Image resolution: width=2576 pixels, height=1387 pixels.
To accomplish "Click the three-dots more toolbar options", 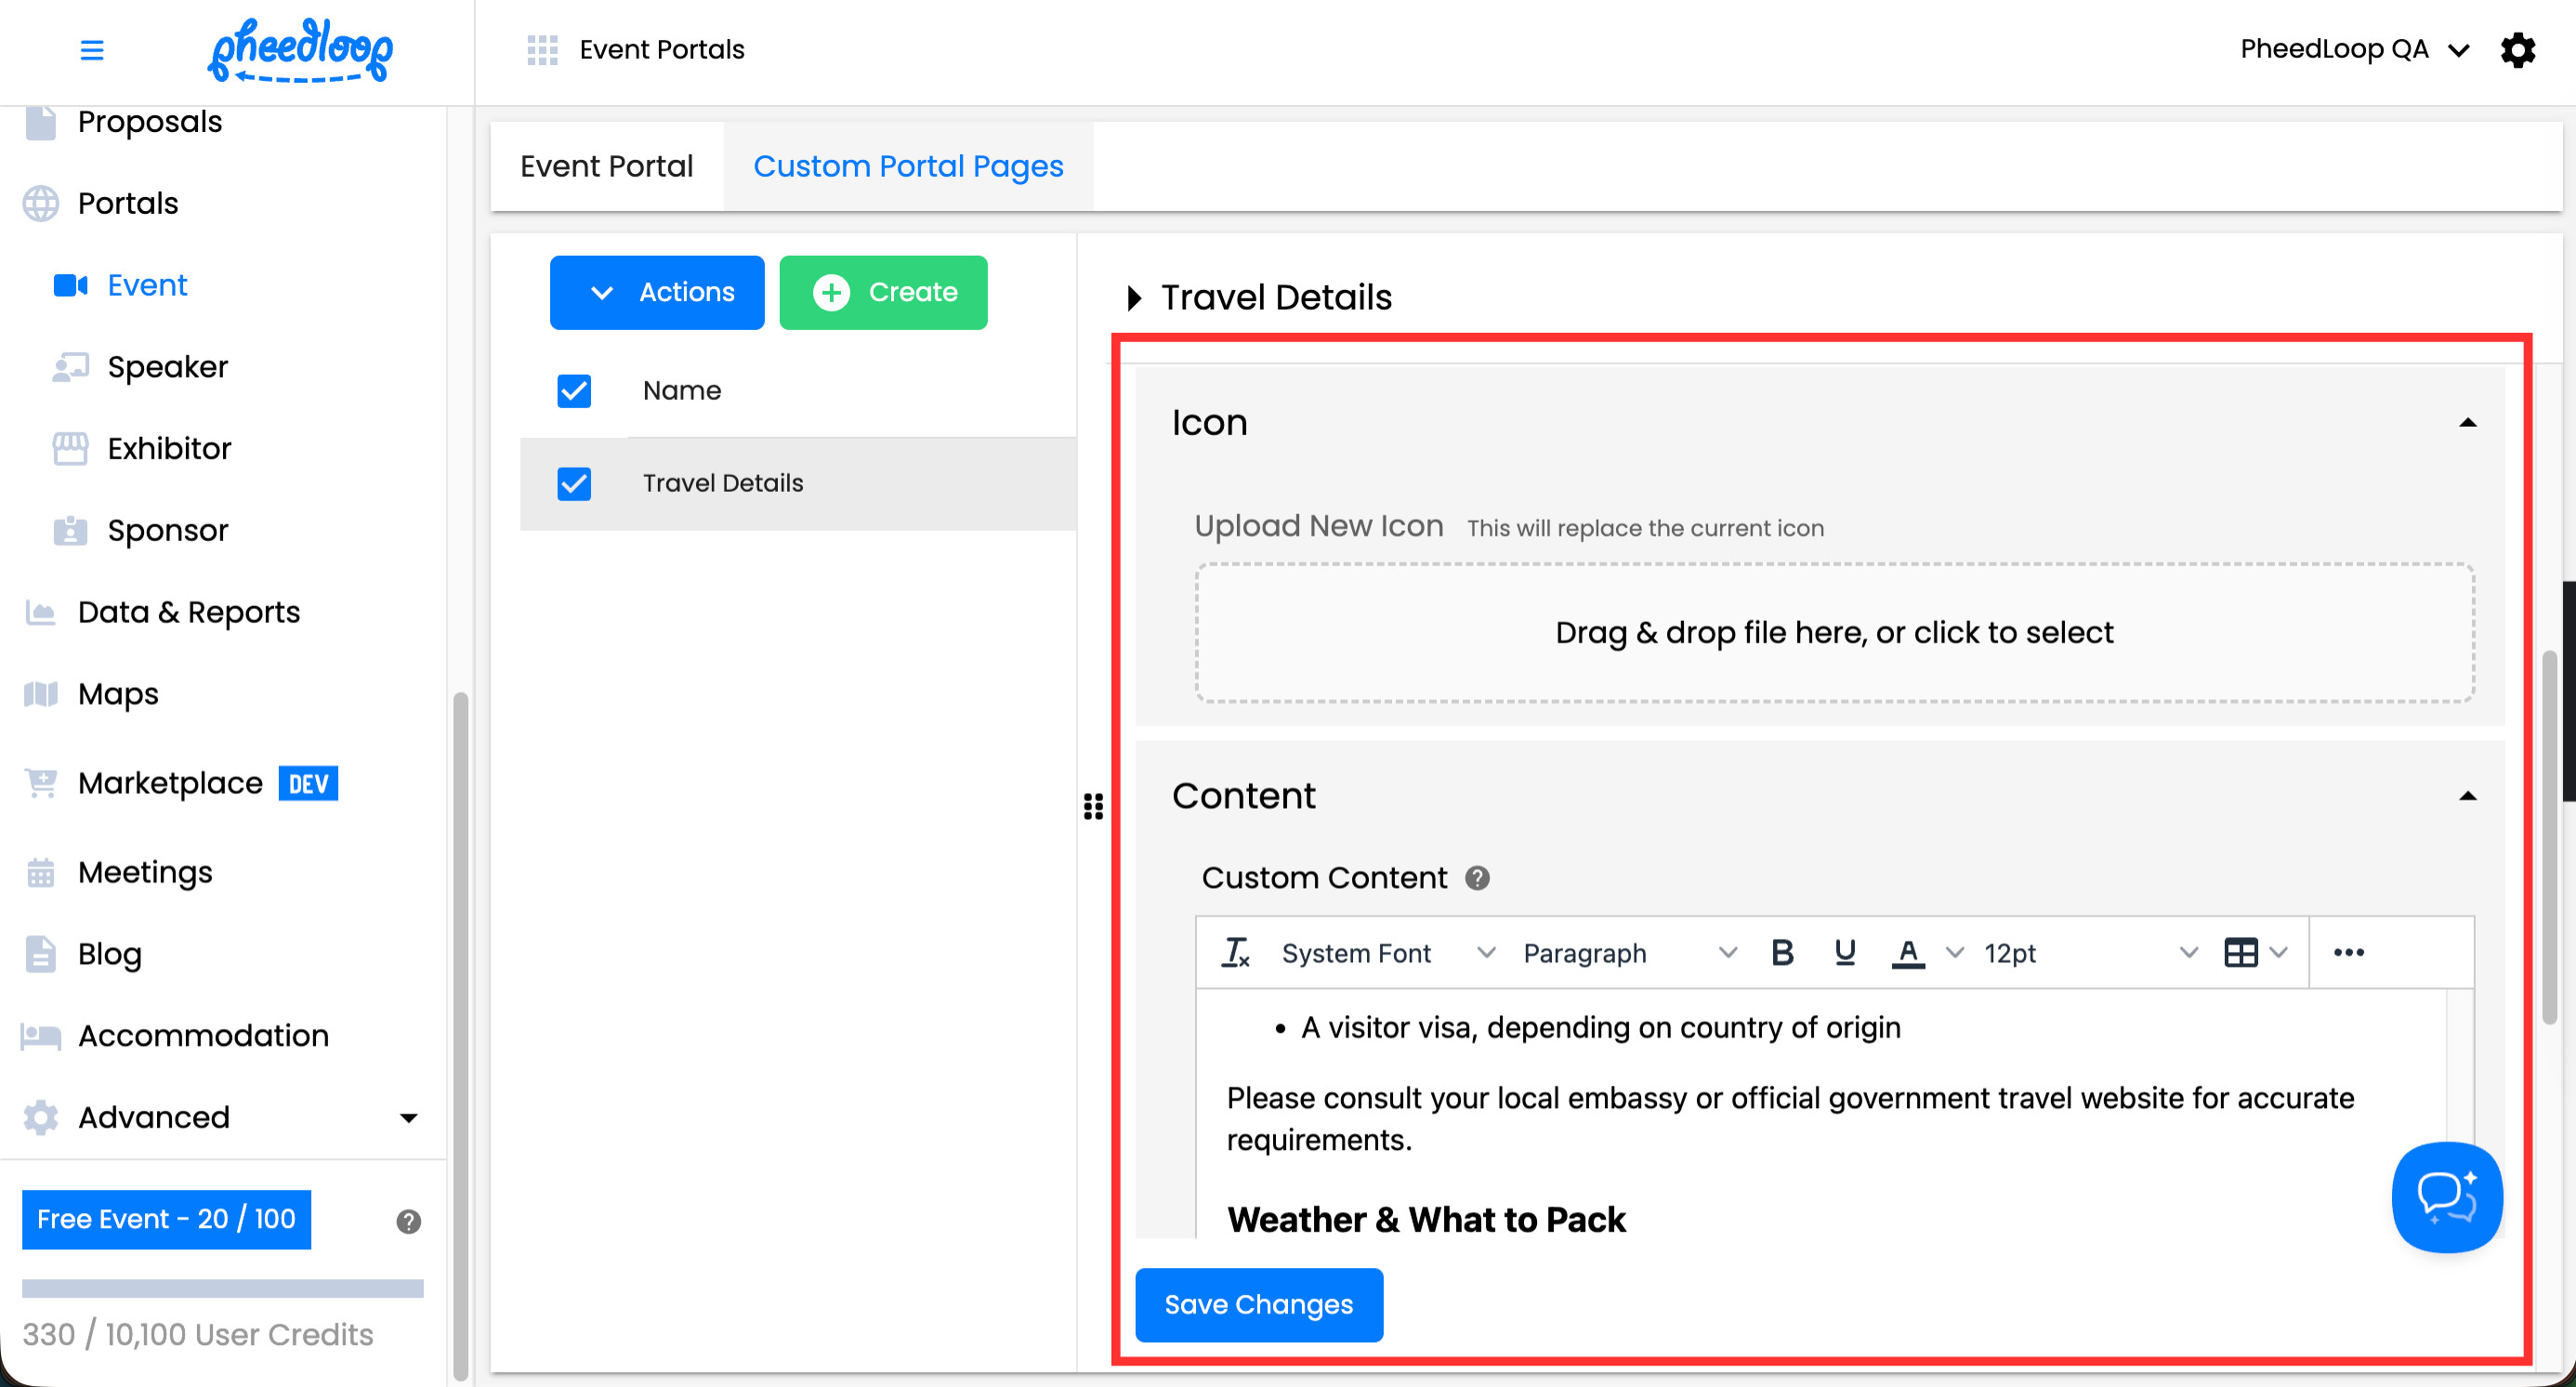I will pyautogui.click(x=2348, y=952).
